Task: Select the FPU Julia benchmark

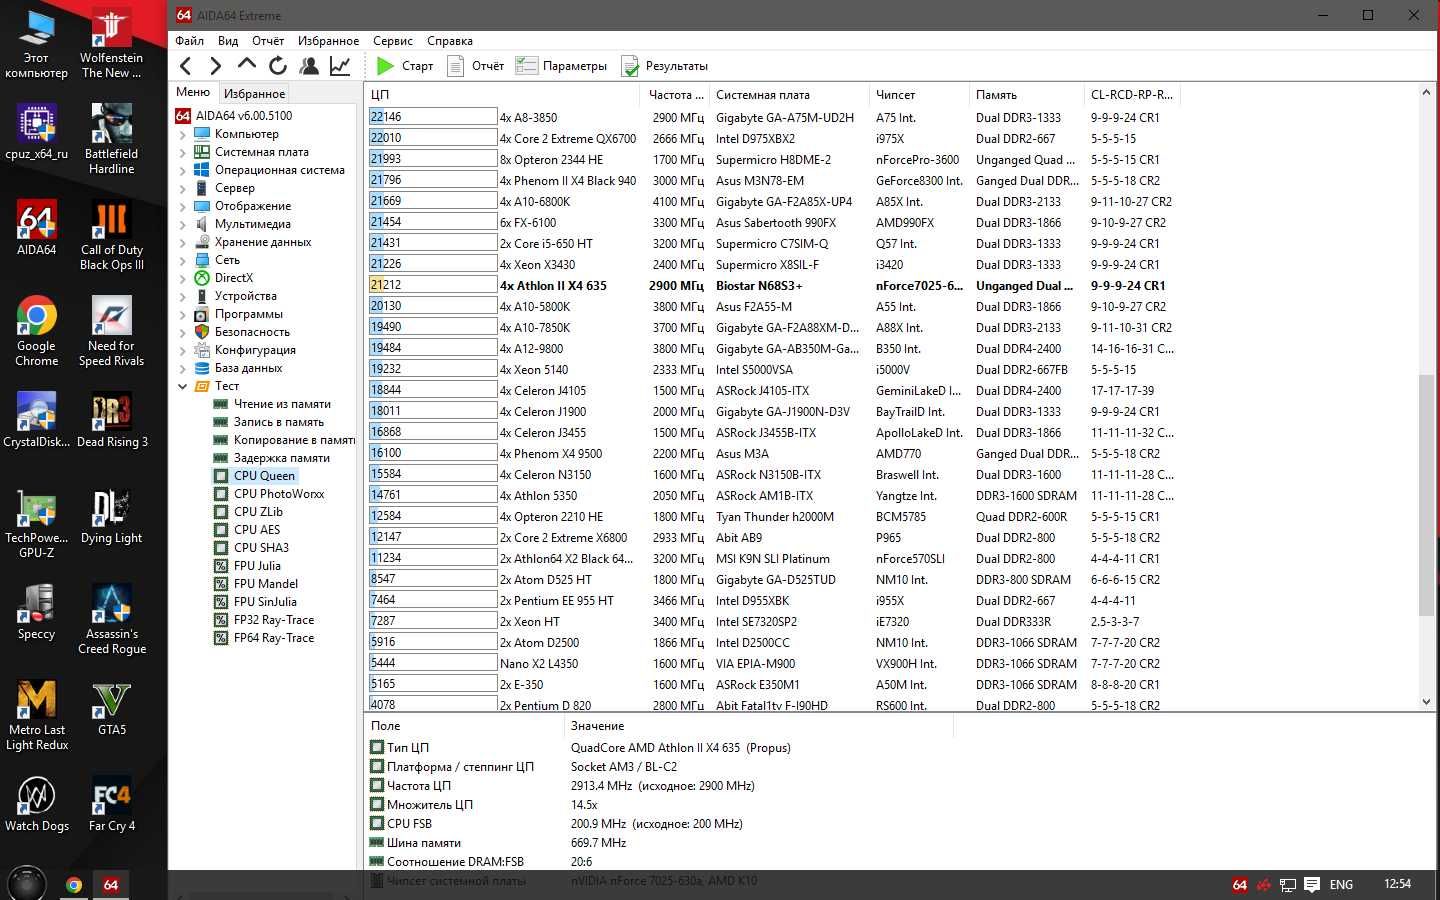Action: tap(257, 566)
